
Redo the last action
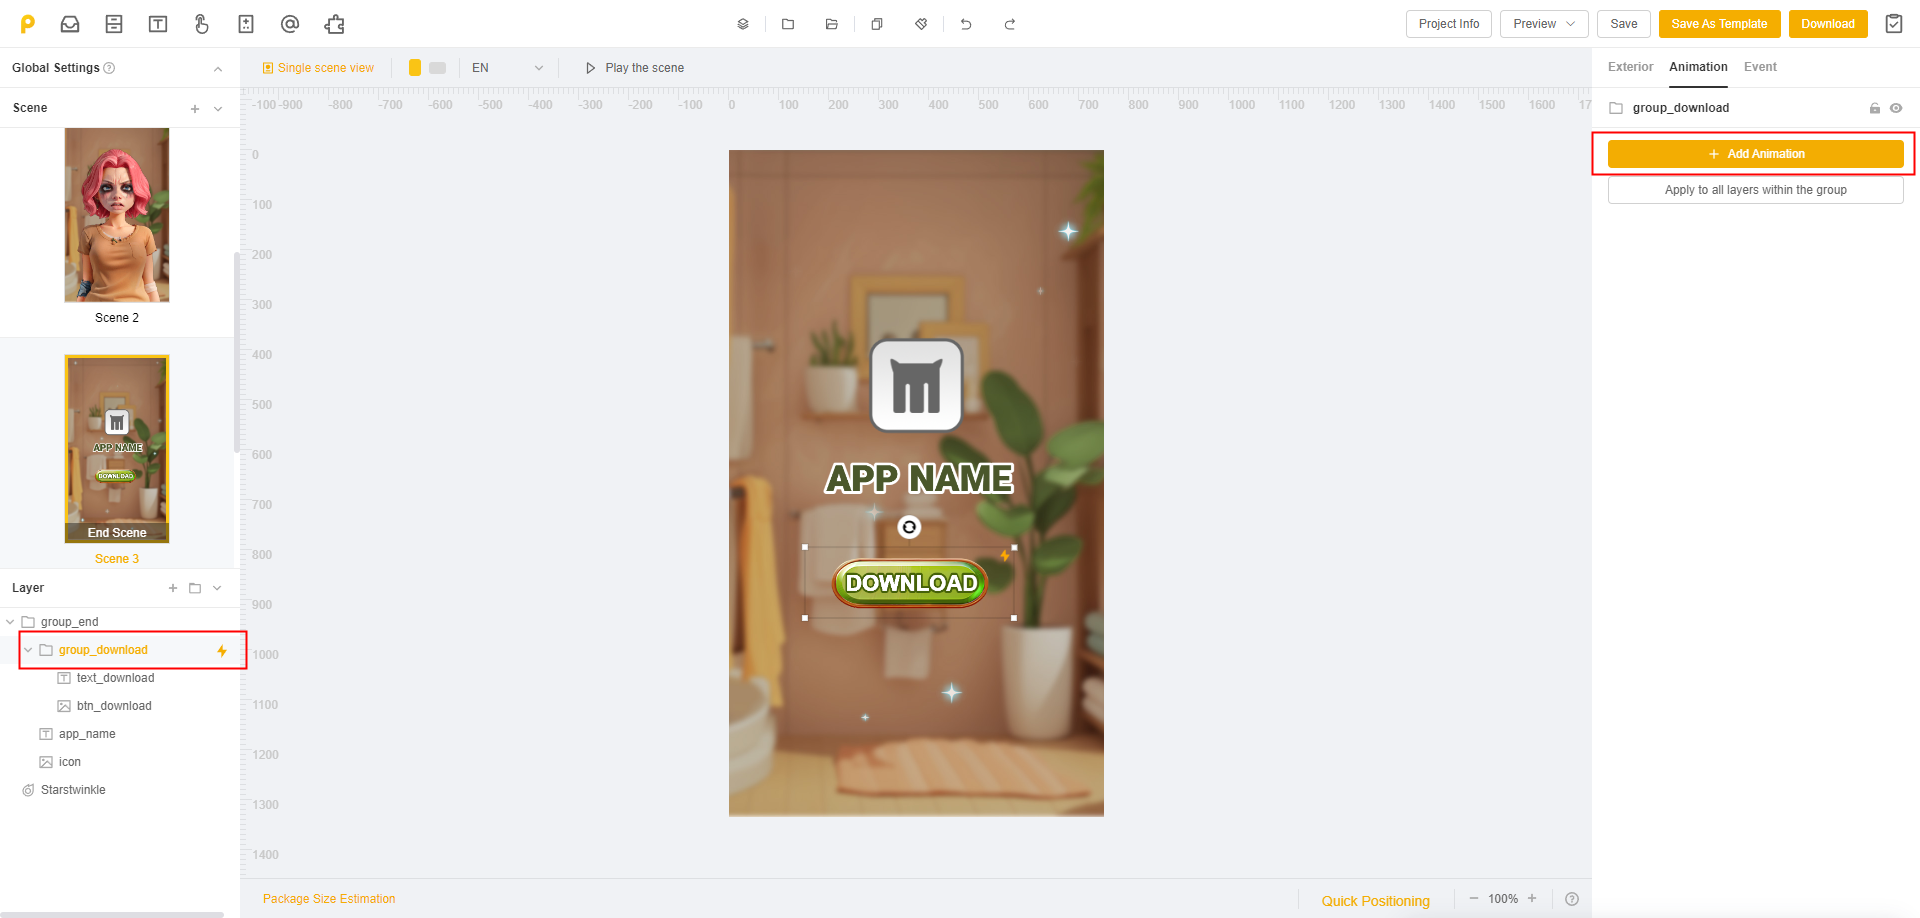[x=1010, y=24]
